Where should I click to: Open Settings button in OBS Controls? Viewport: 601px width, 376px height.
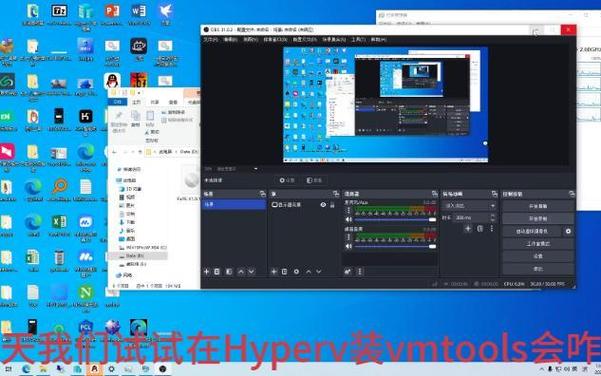[538, 256]
